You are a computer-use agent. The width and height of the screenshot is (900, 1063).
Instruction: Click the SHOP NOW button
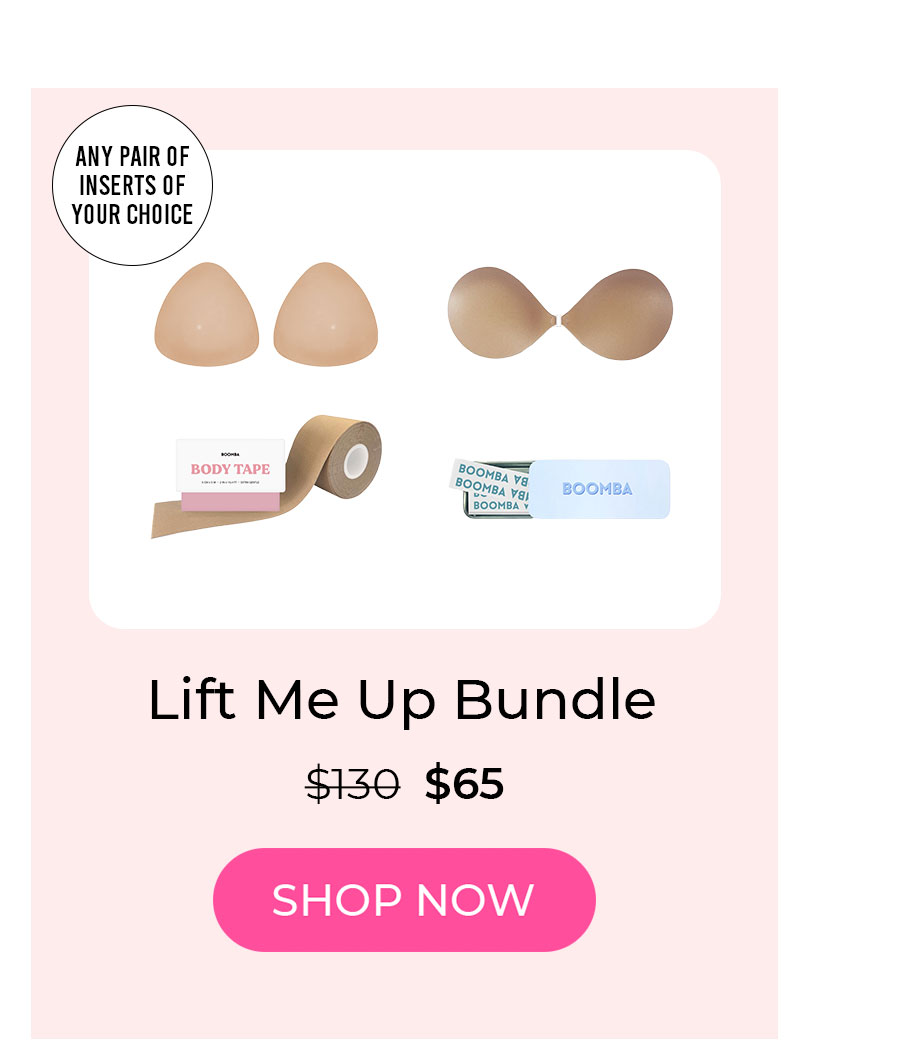pyautogui.click(x=404, y=900)
